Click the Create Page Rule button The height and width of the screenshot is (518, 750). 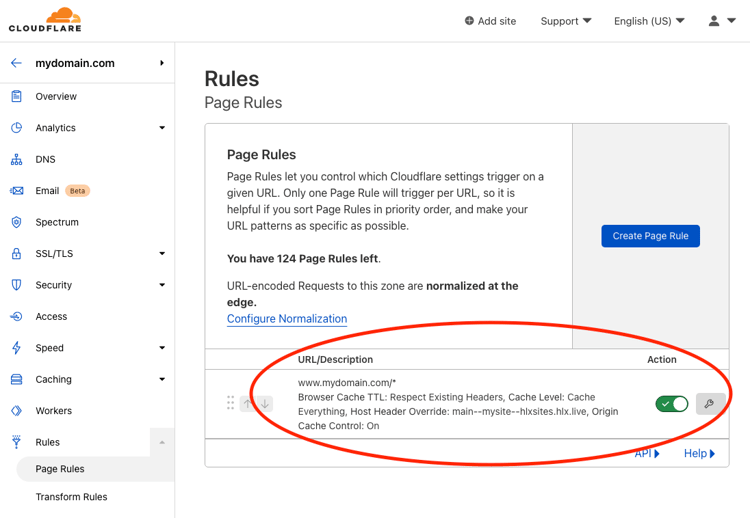click(x=651, y=236)
